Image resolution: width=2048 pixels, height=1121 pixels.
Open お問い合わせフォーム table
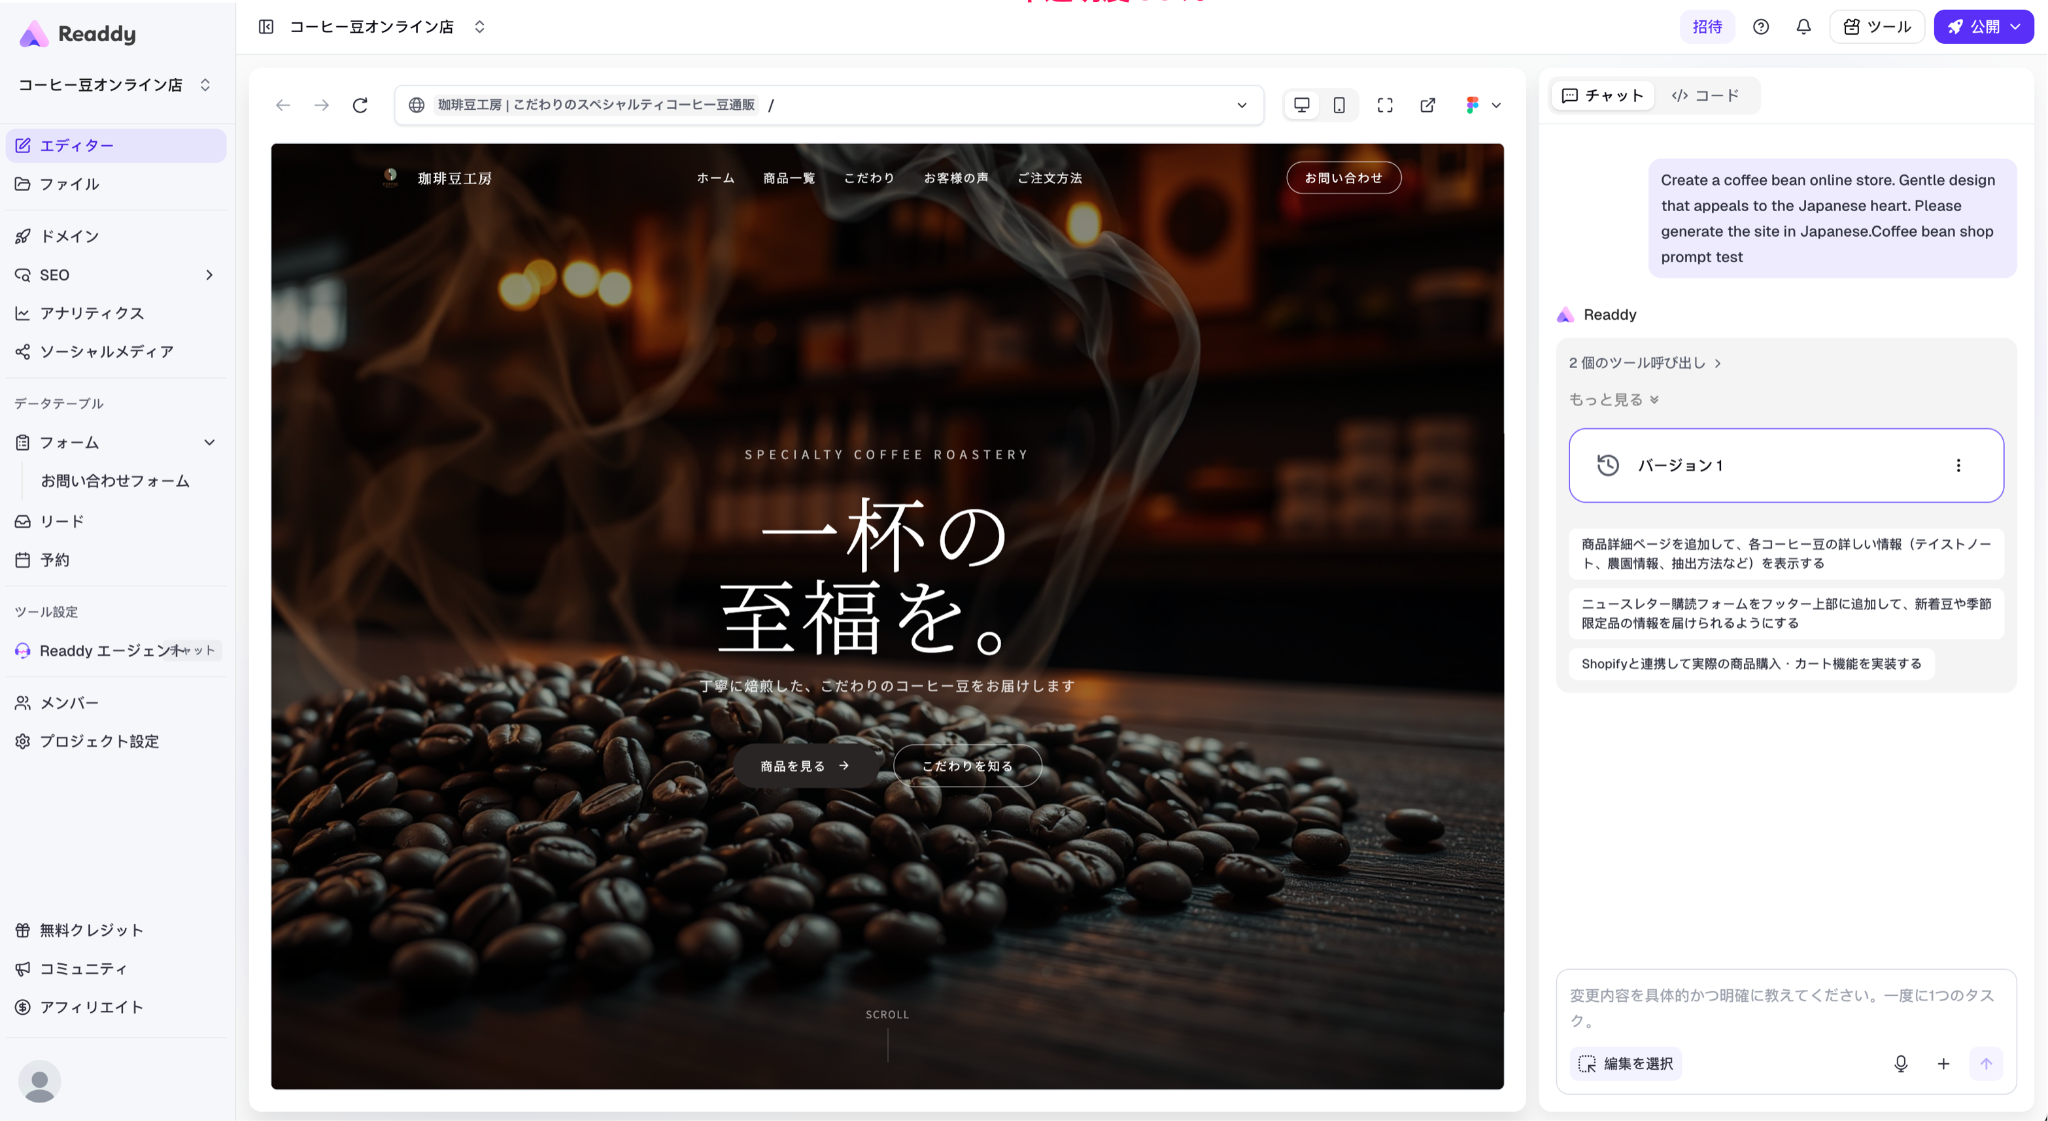coord(115,481)
